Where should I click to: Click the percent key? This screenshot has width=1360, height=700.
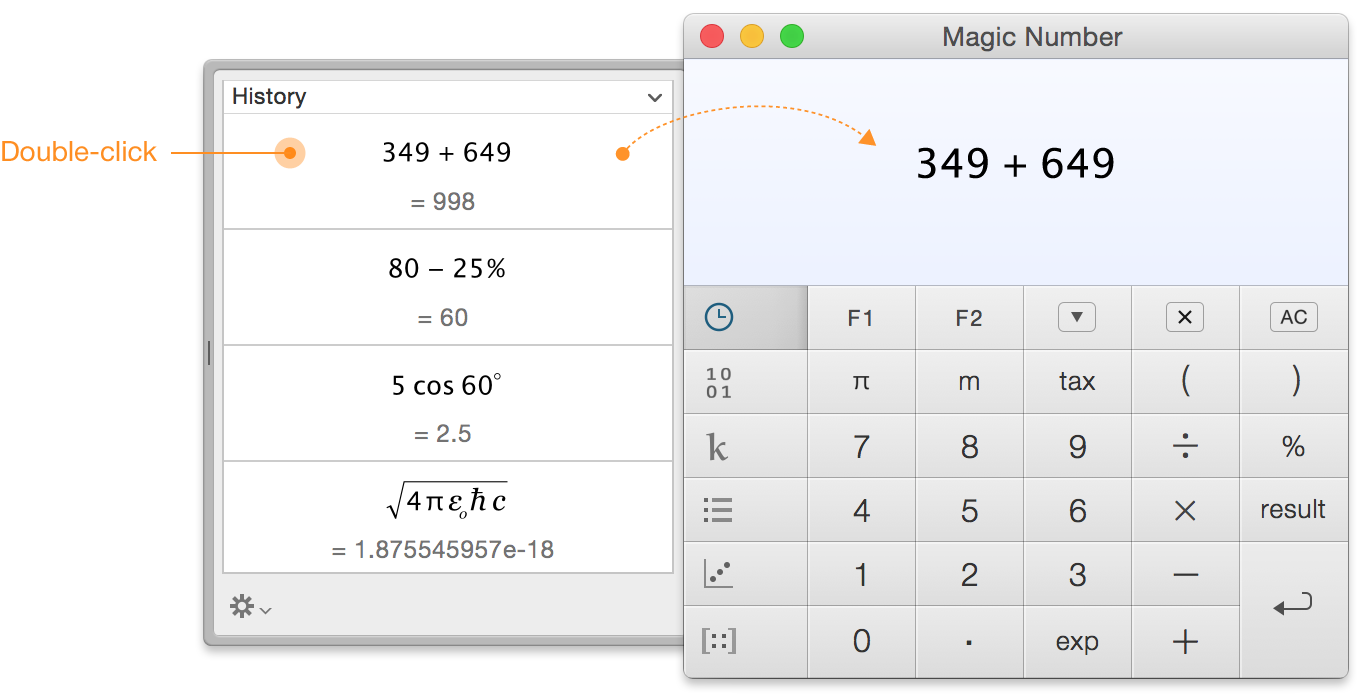point(1294,446)
